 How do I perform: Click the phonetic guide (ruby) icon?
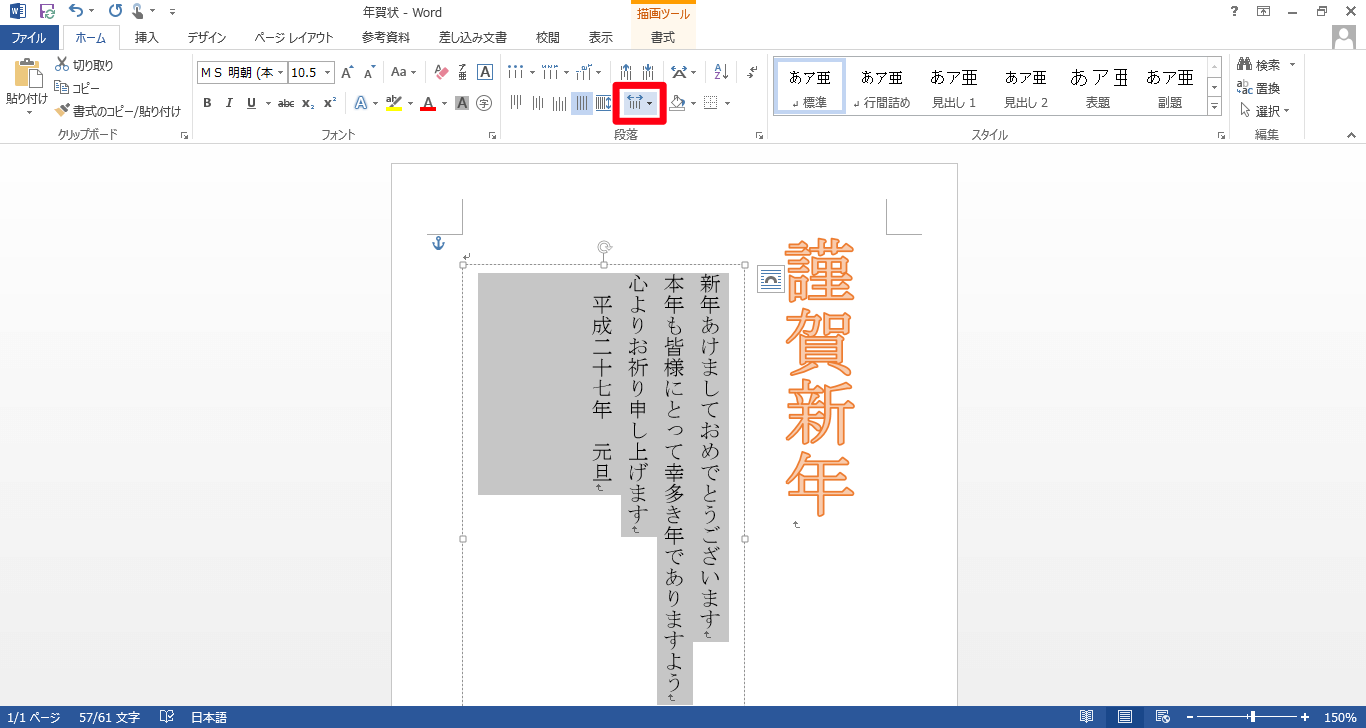point(463,72)
